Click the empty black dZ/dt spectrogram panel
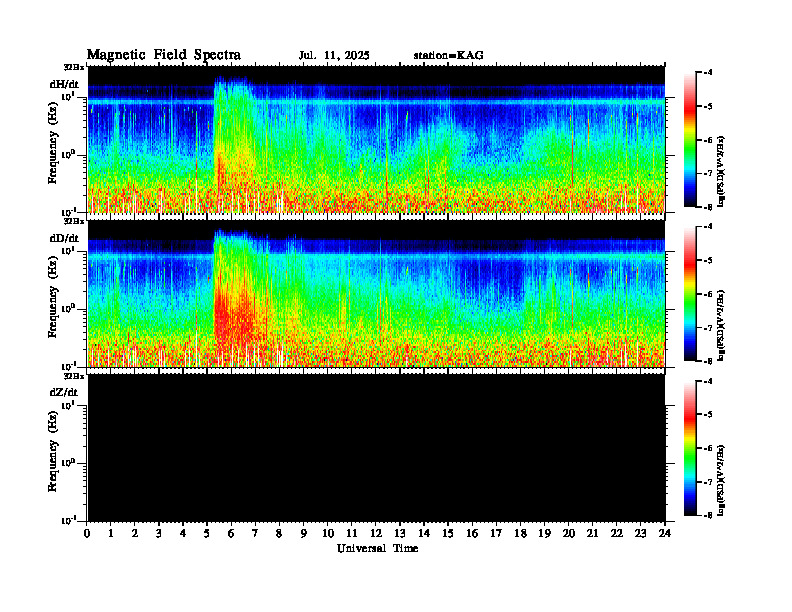Image resolution: width=792 pixels, height=612 pixels. pos(376,448)
